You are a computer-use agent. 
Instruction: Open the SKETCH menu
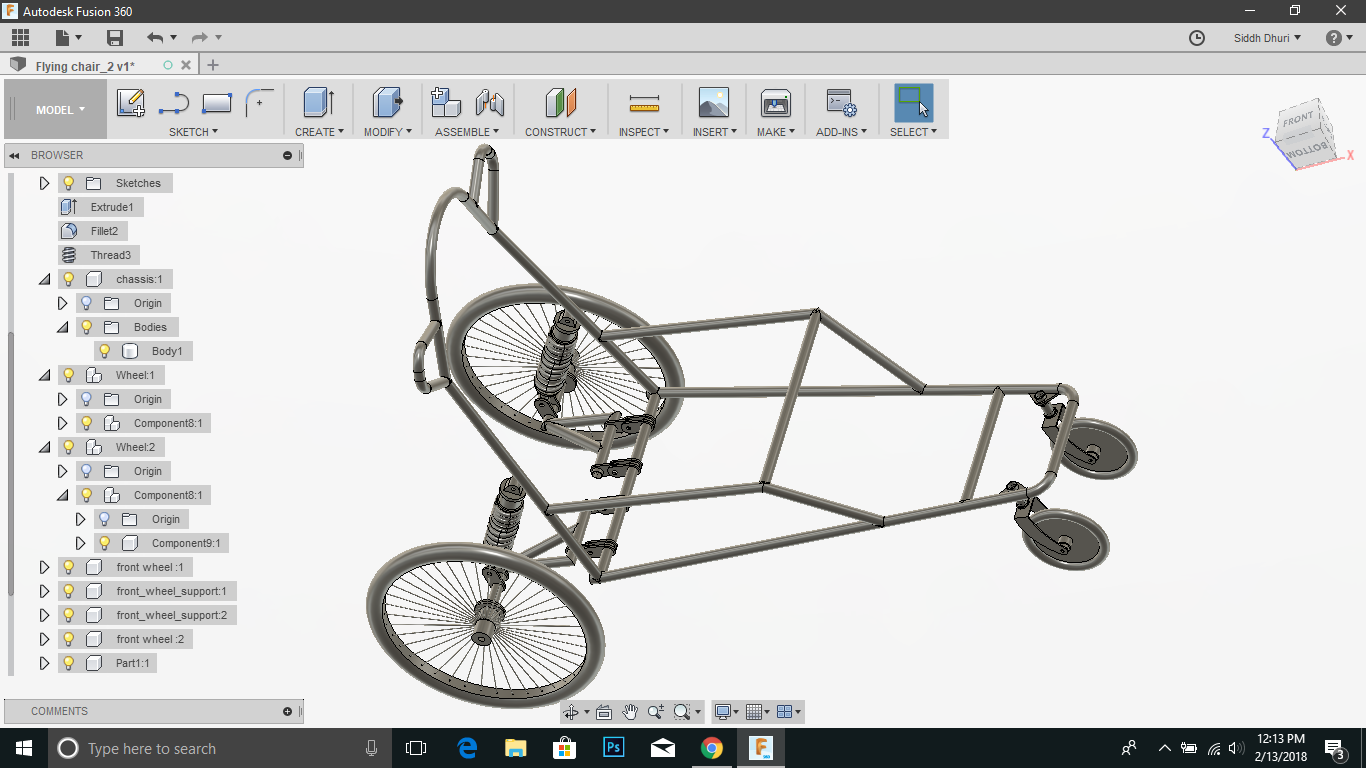click(193, 132)
